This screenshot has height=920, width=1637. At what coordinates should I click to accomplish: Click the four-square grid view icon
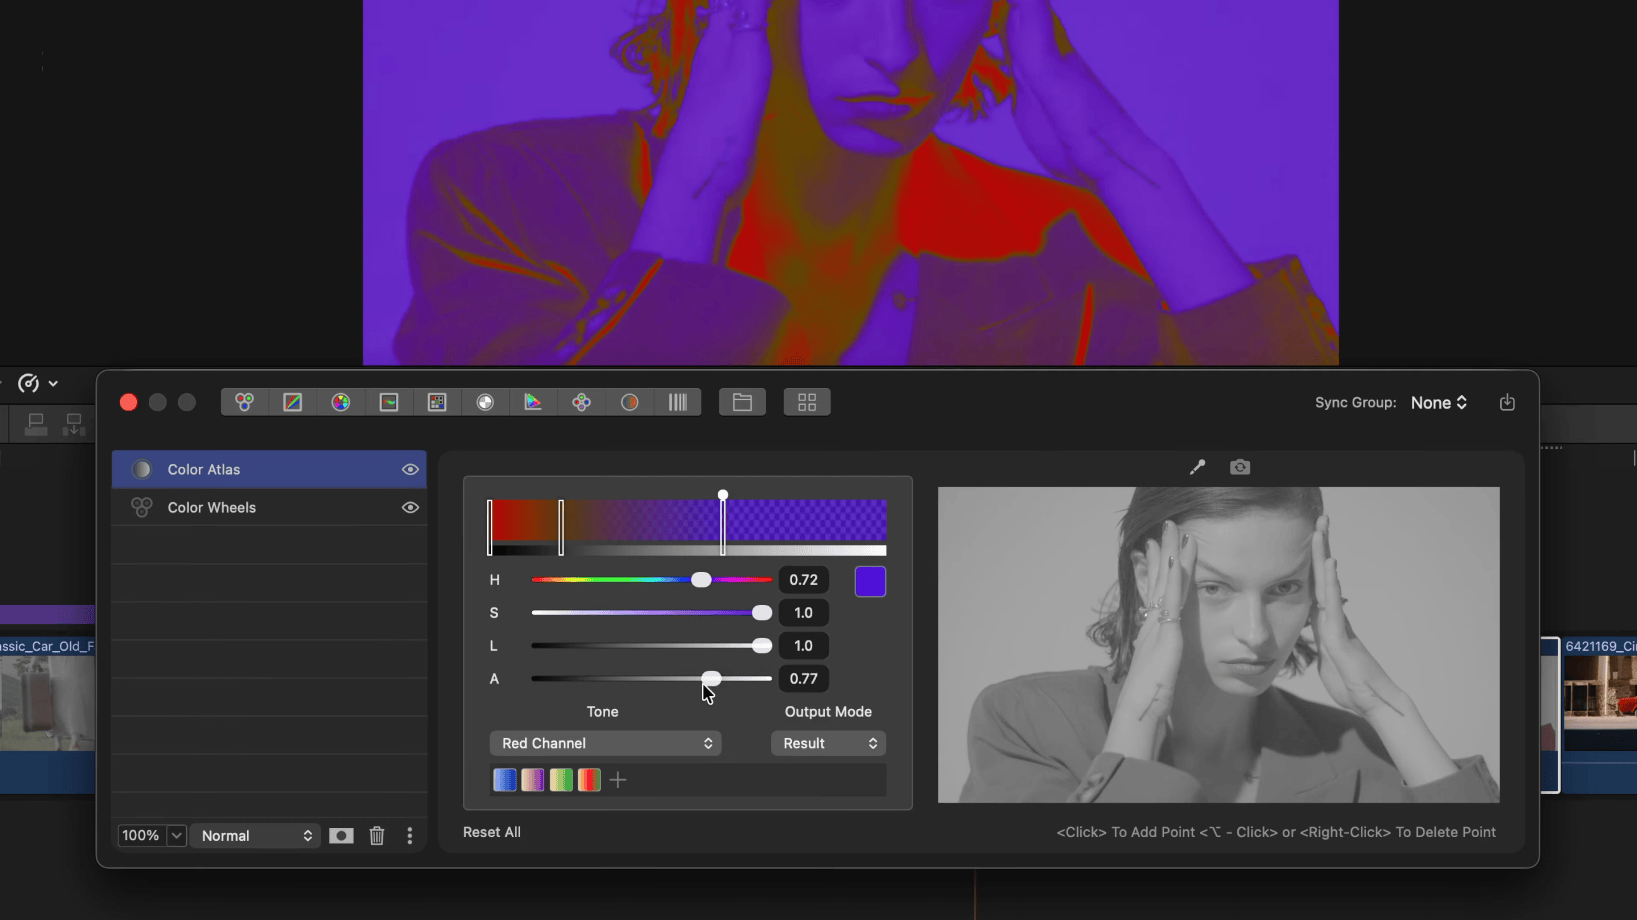[807, 402]
